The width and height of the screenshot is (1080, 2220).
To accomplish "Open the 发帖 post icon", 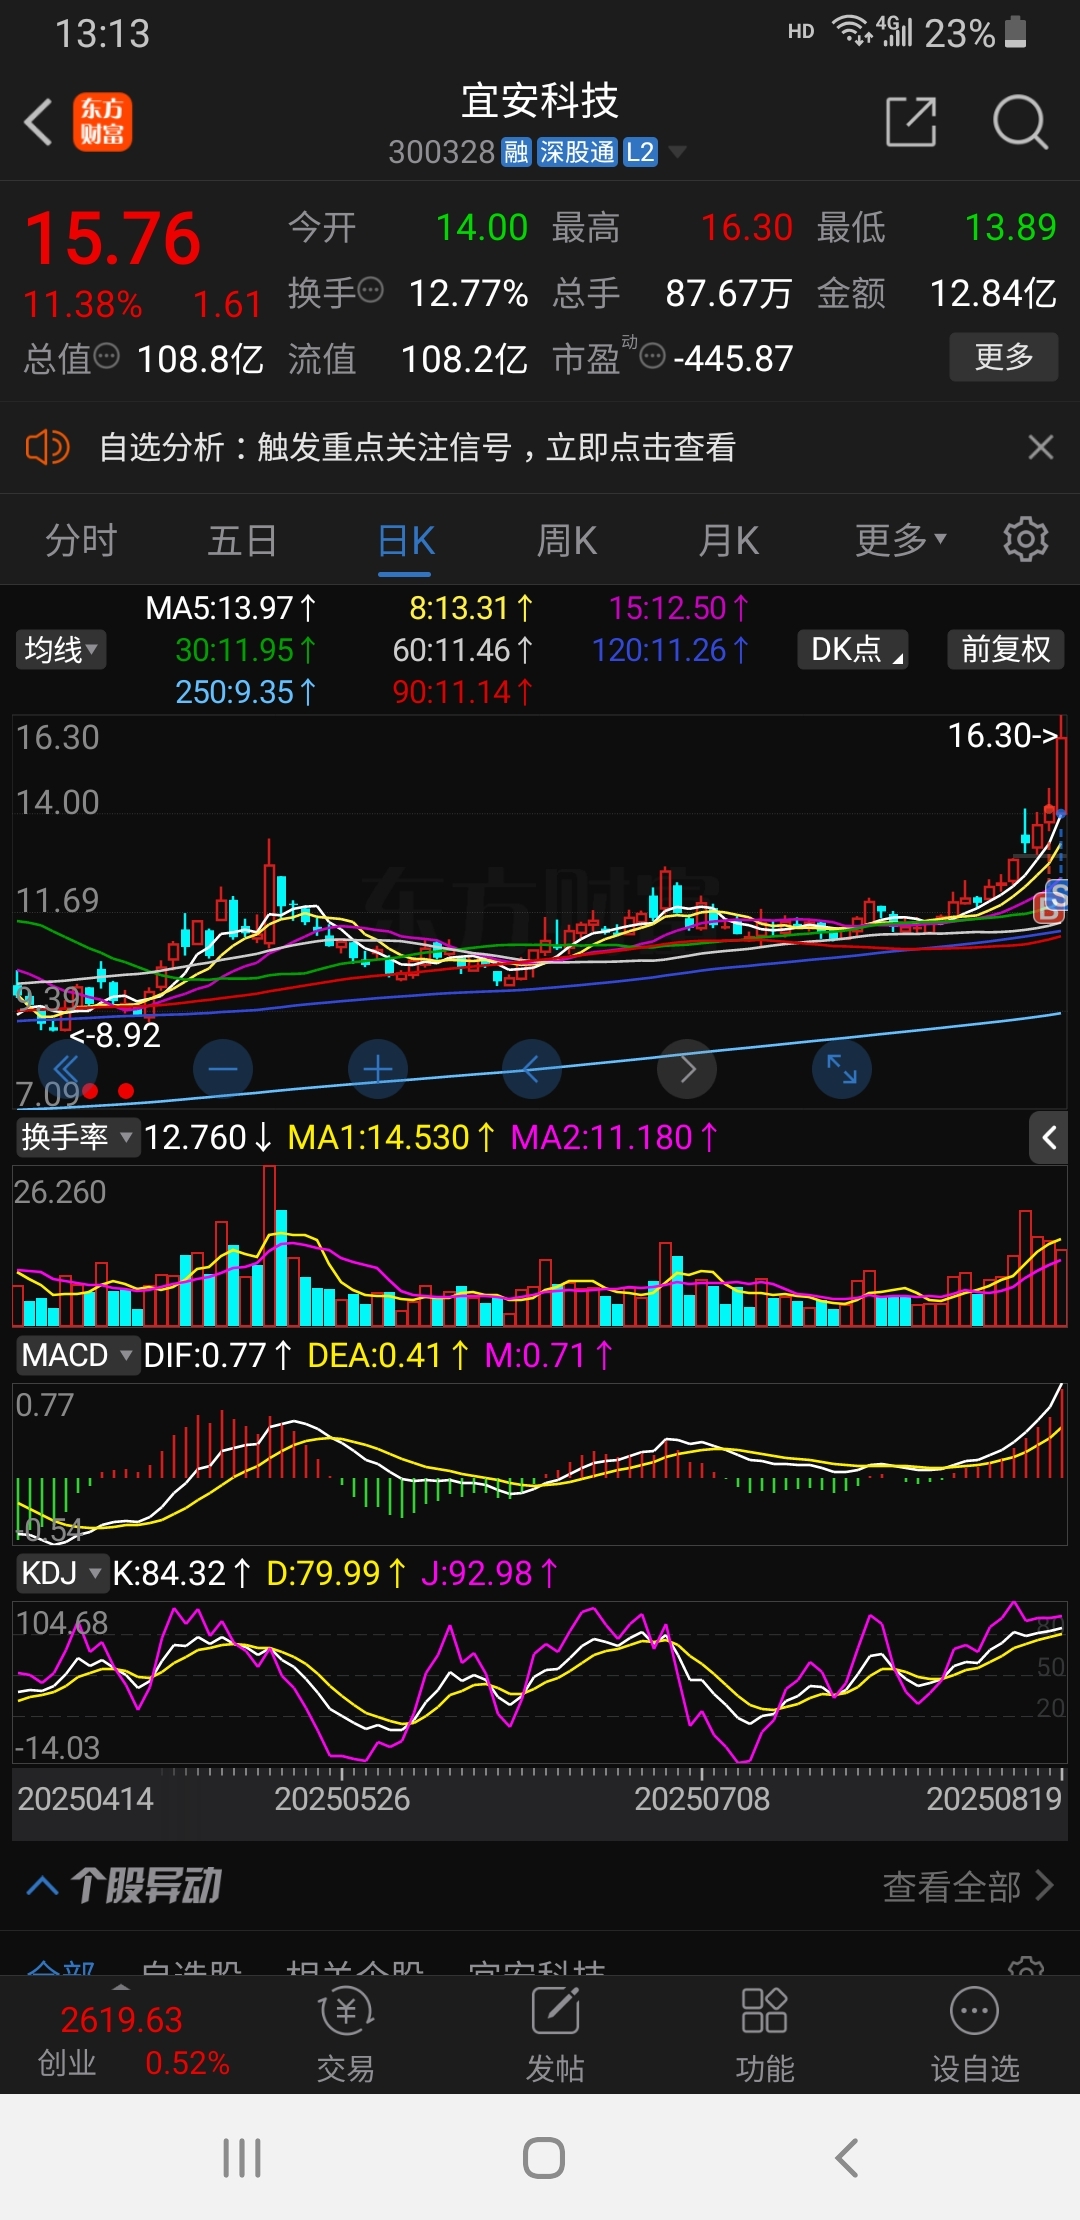I will click(x=555, y=2034).
